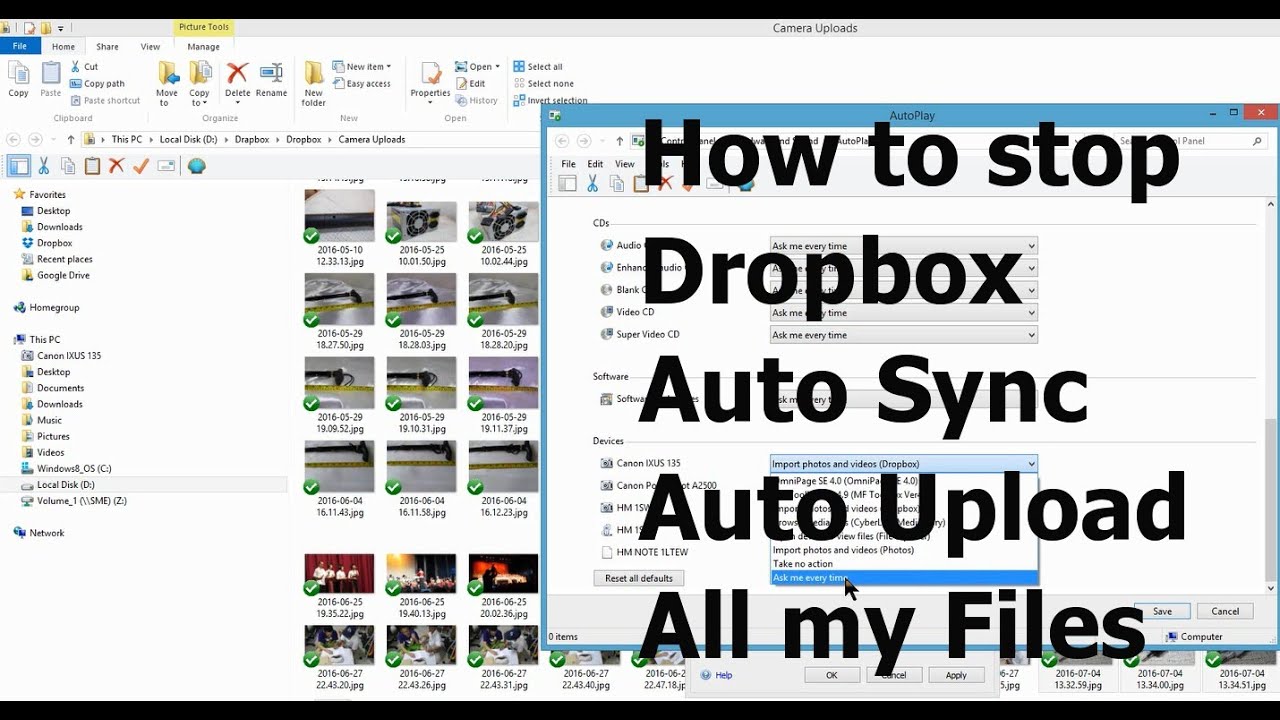Click the scissors icon in Explorer toolbar
This screenshot has width=1280, height=720.
[44, 166]
